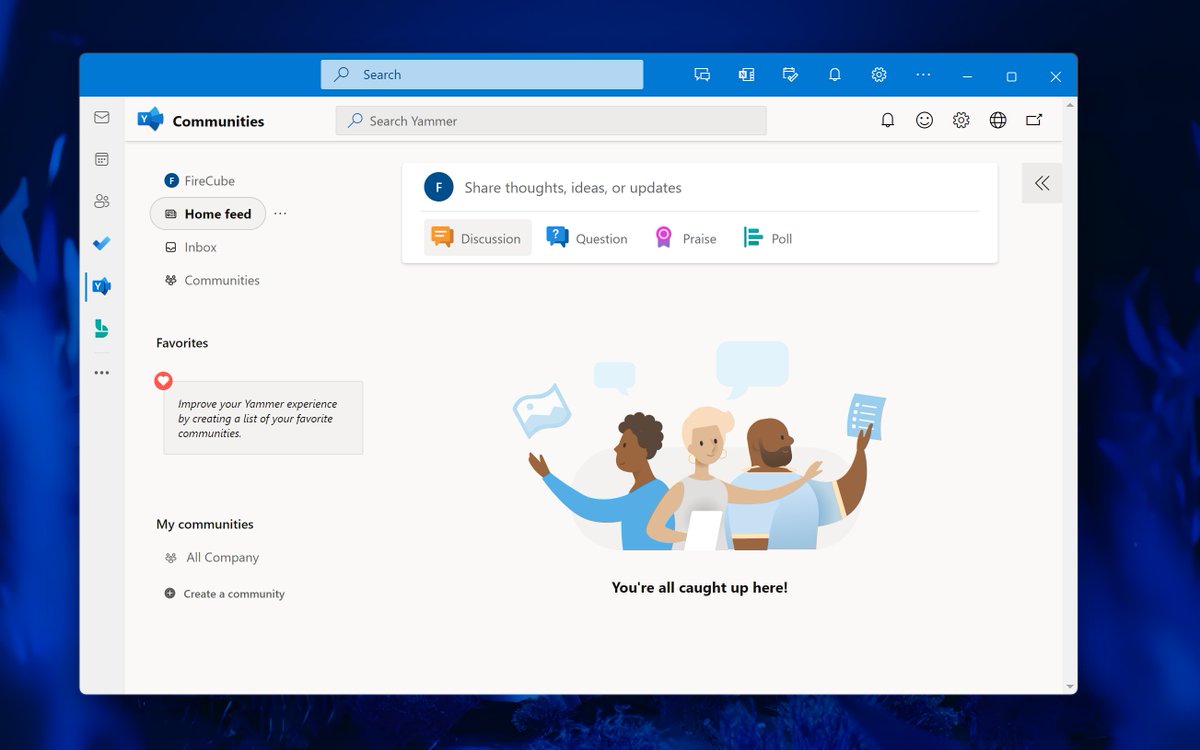
Task: Open Yammer notifications bell
Action: 887,120
